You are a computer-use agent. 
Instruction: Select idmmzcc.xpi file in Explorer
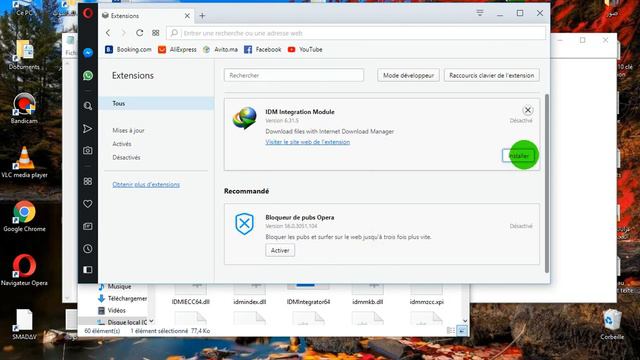click(x=427, y=294)
